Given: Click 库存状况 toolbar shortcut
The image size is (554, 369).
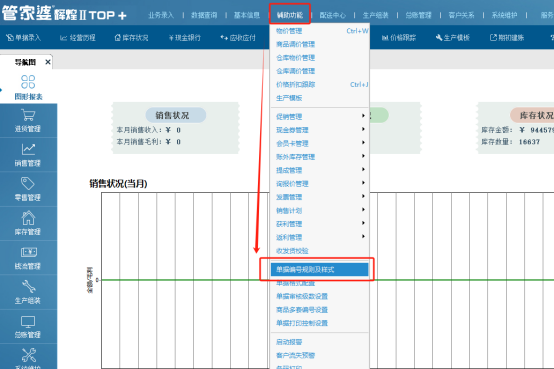Looking at the screenshot, I should (x=131, y=37).
